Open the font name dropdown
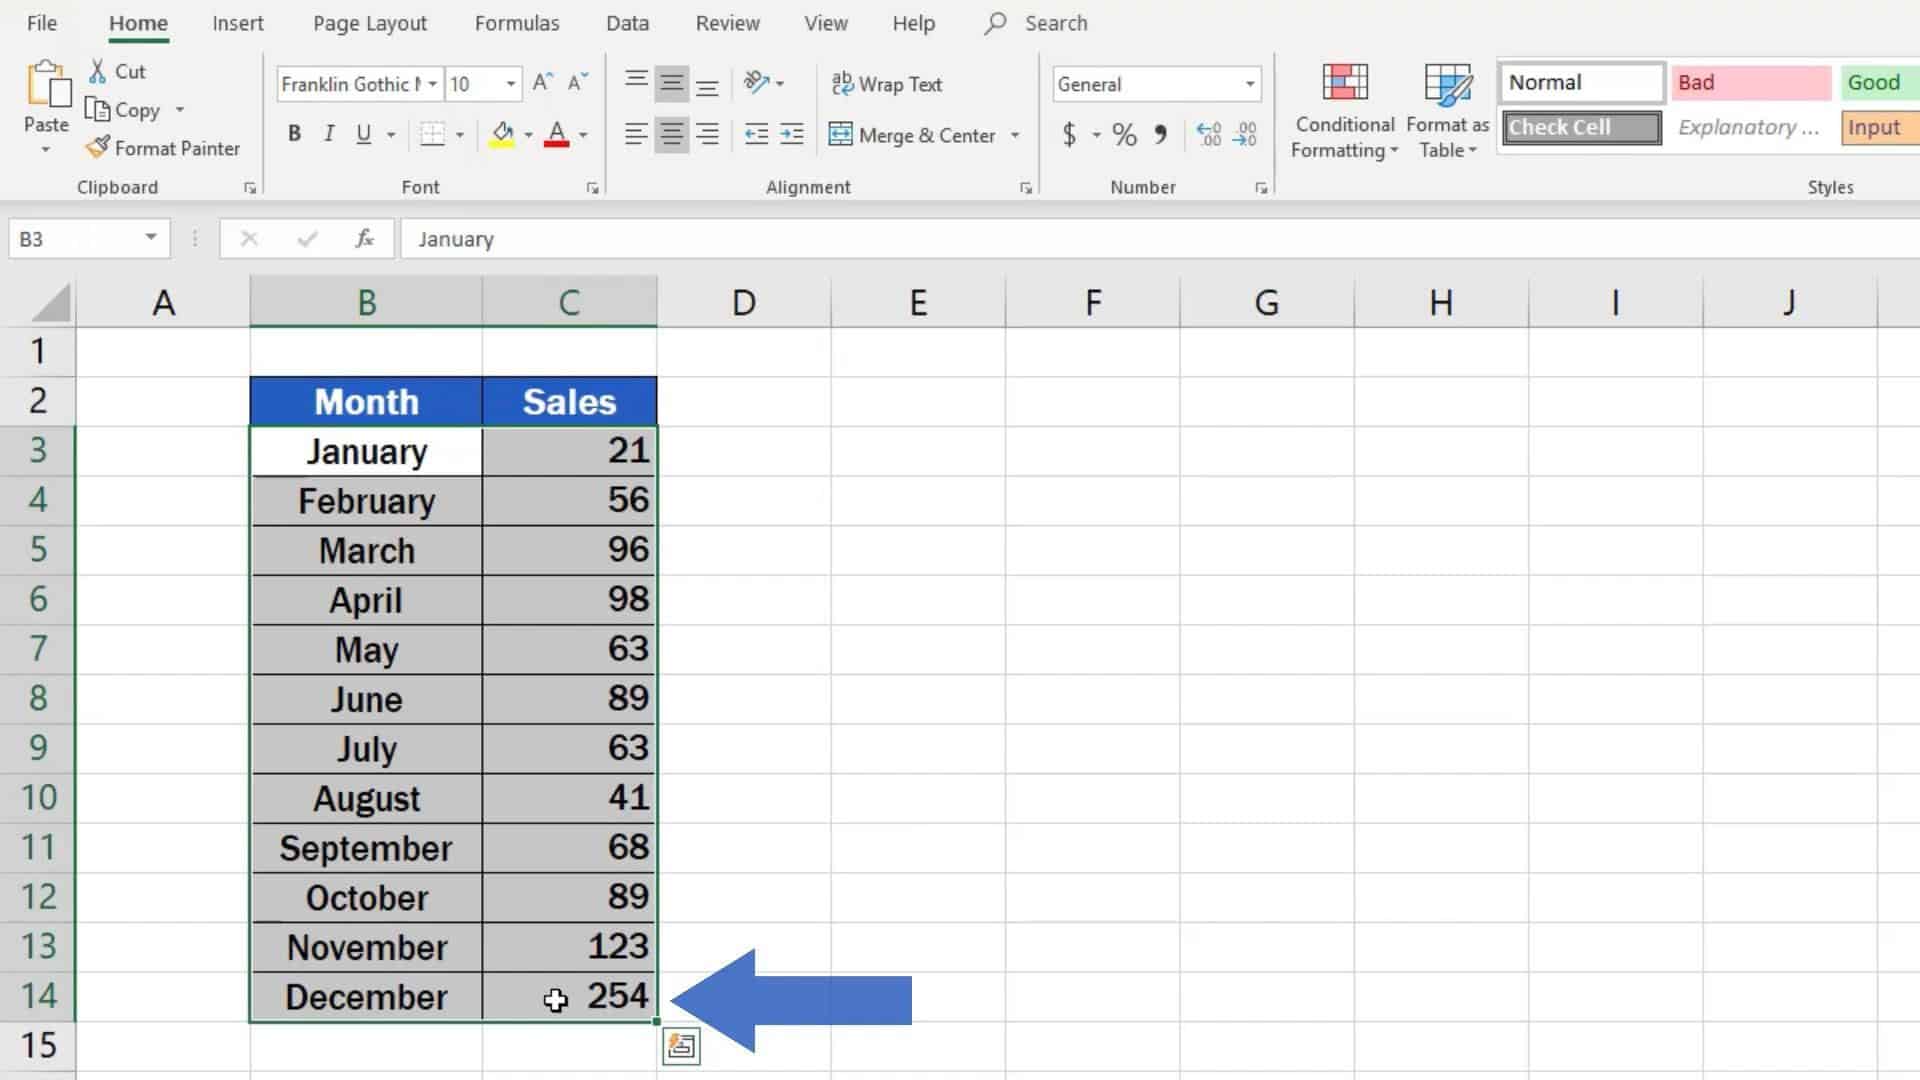The height and width of the screenshot is (1080, 1920). coord(430,84)
